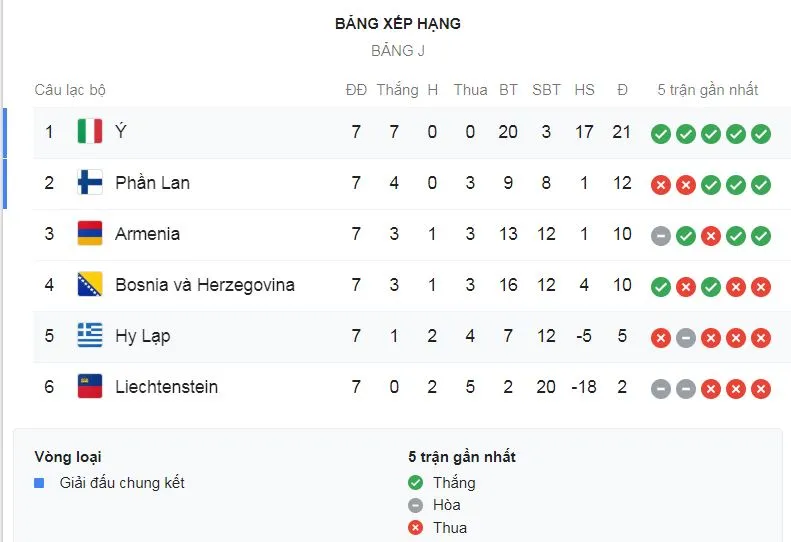Open the Phần Lan team link
The image size is (791, 542).
[152, 182]
